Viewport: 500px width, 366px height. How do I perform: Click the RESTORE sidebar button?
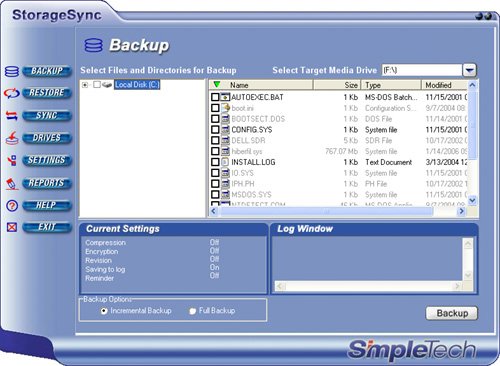point(47,93)
